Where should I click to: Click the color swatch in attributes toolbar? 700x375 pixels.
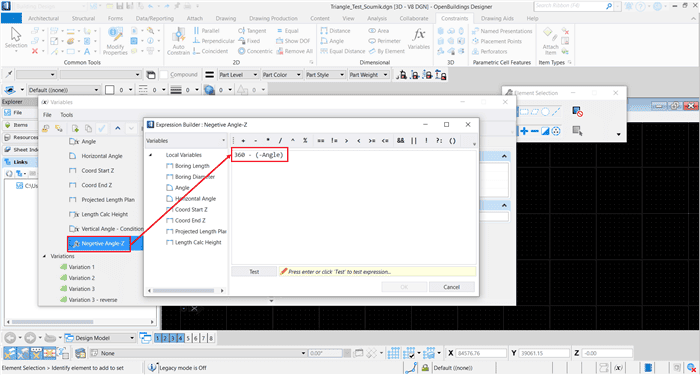[110, 90]
